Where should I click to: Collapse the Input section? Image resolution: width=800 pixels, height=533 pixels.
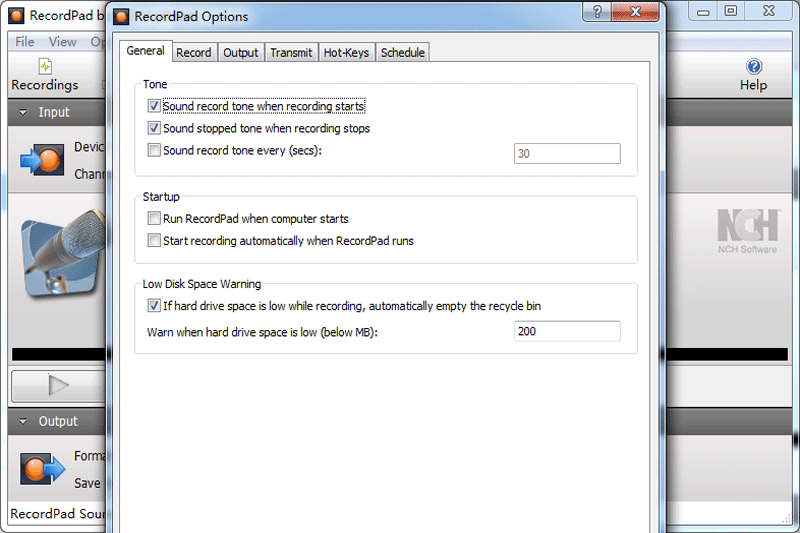tap(23, 112)
